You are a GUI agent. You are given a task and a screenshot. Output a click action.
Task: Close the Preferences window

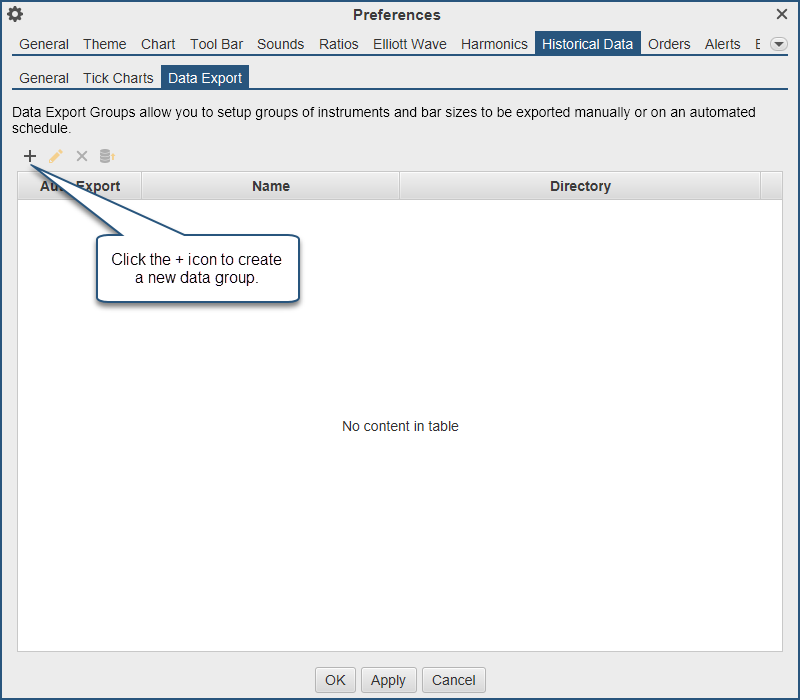(782, 14)
